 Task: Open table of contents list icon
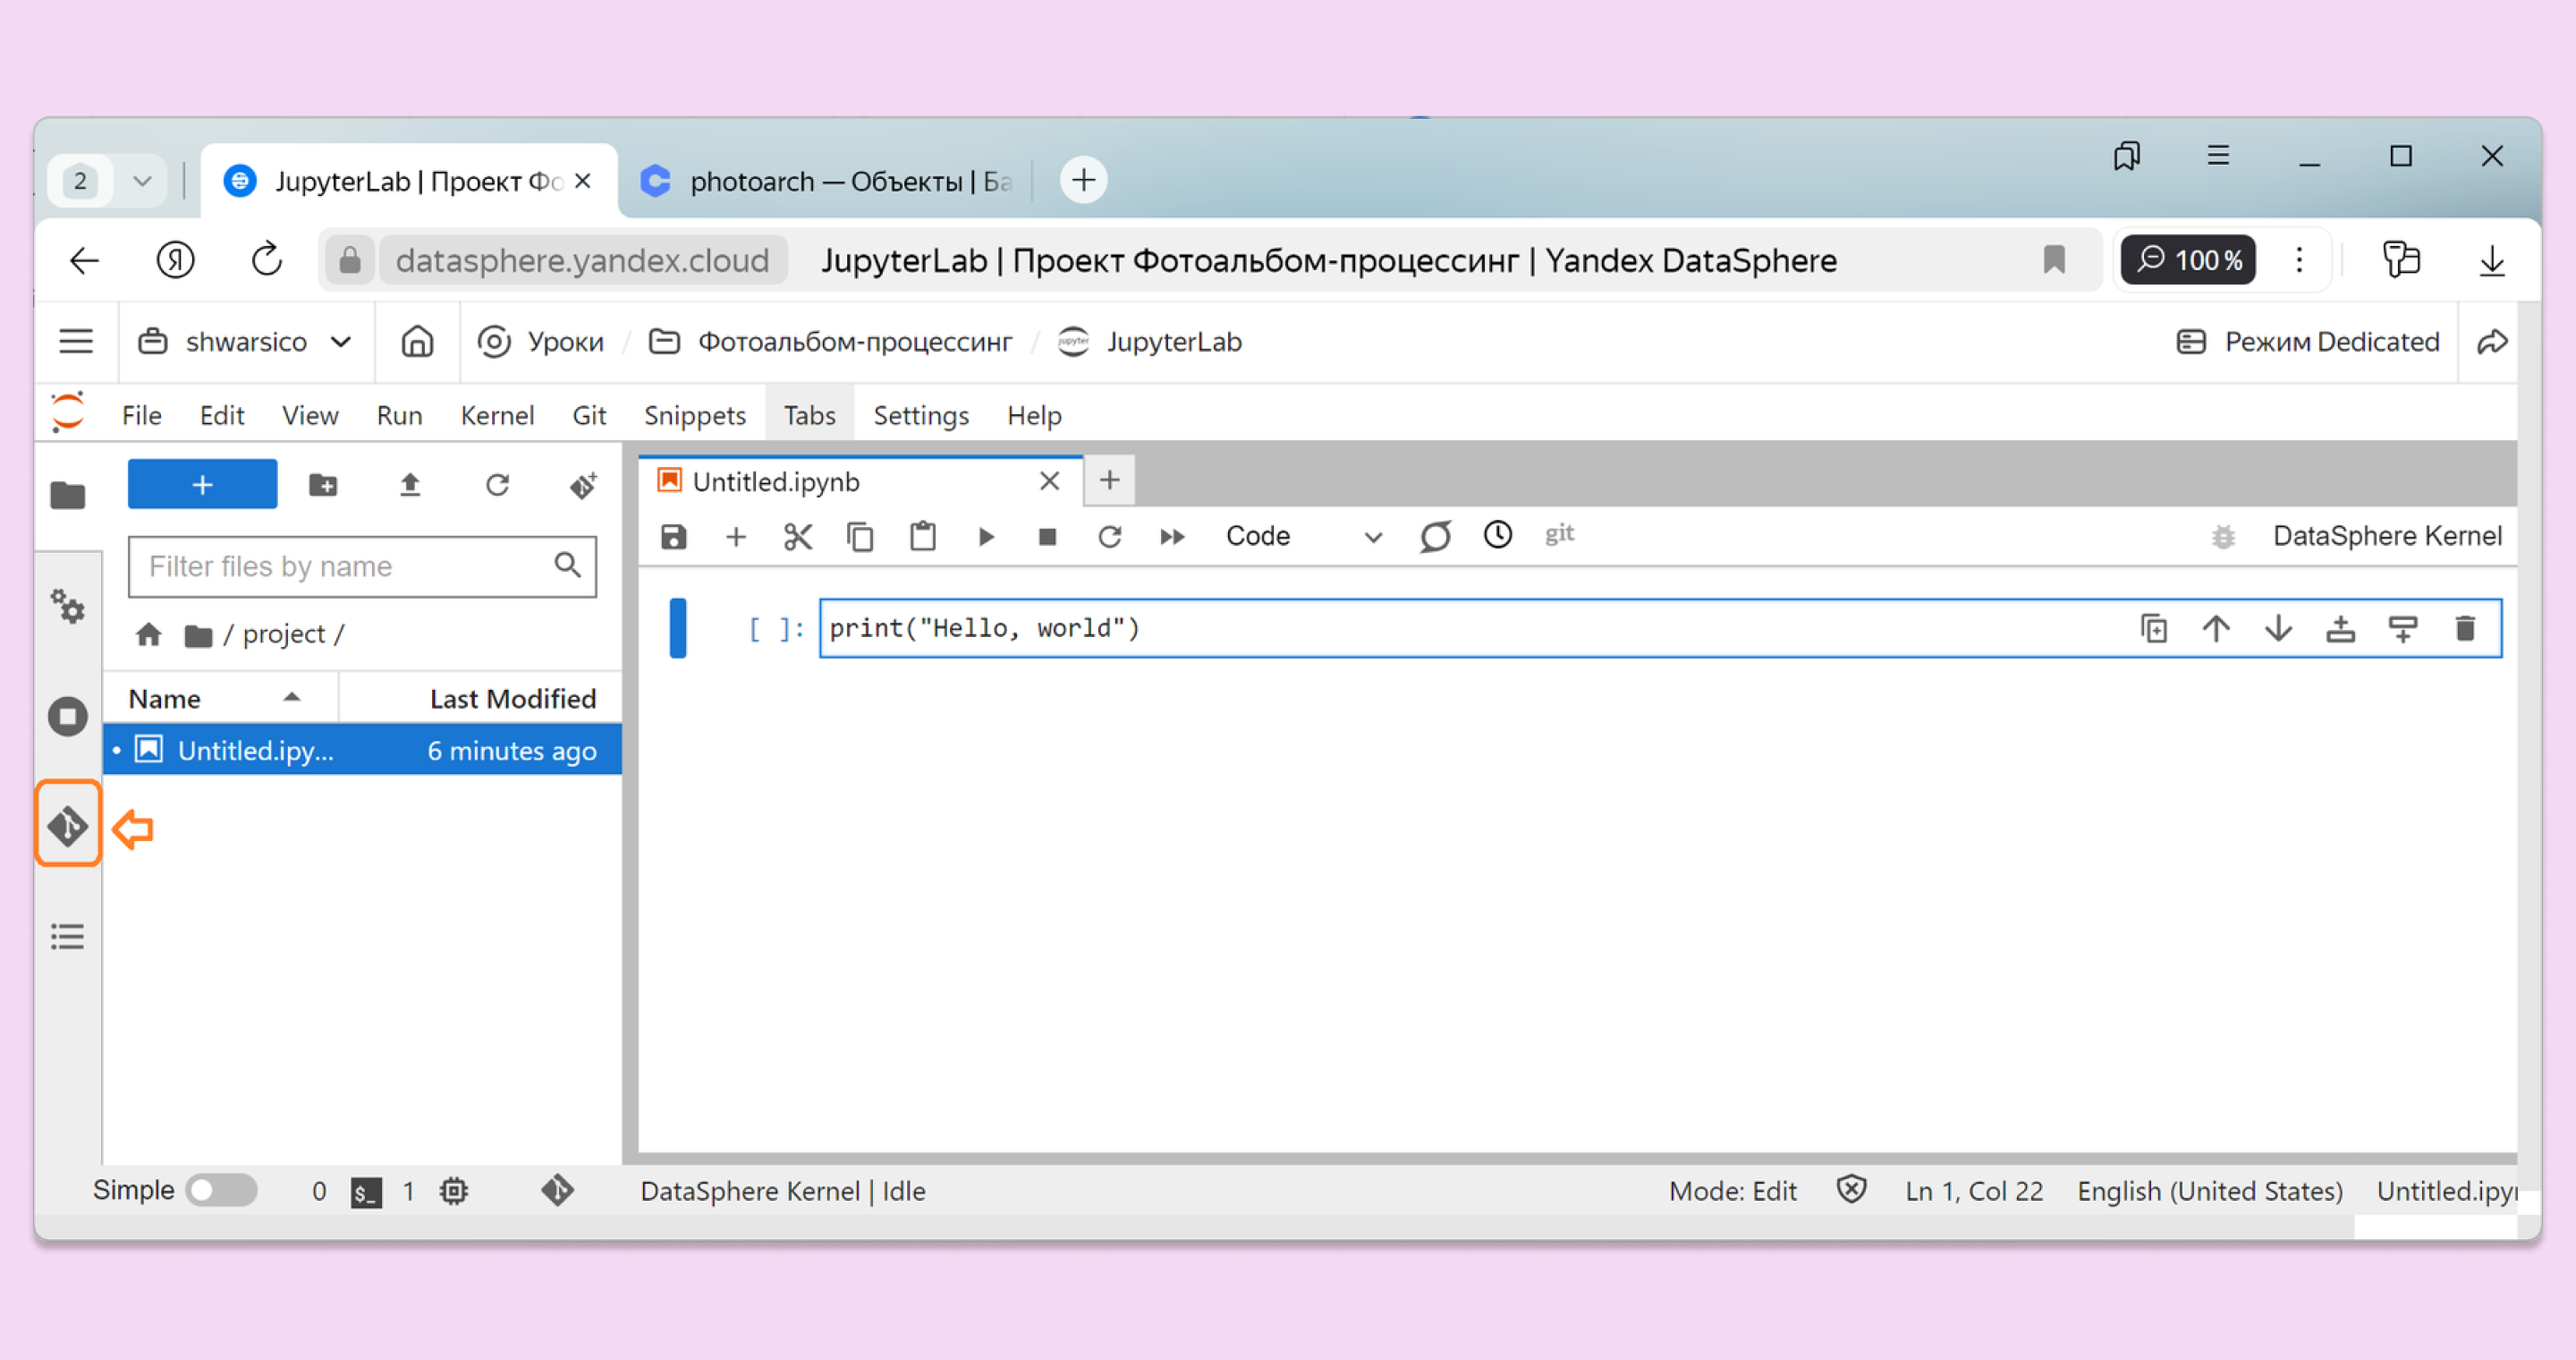coord(68,936)
